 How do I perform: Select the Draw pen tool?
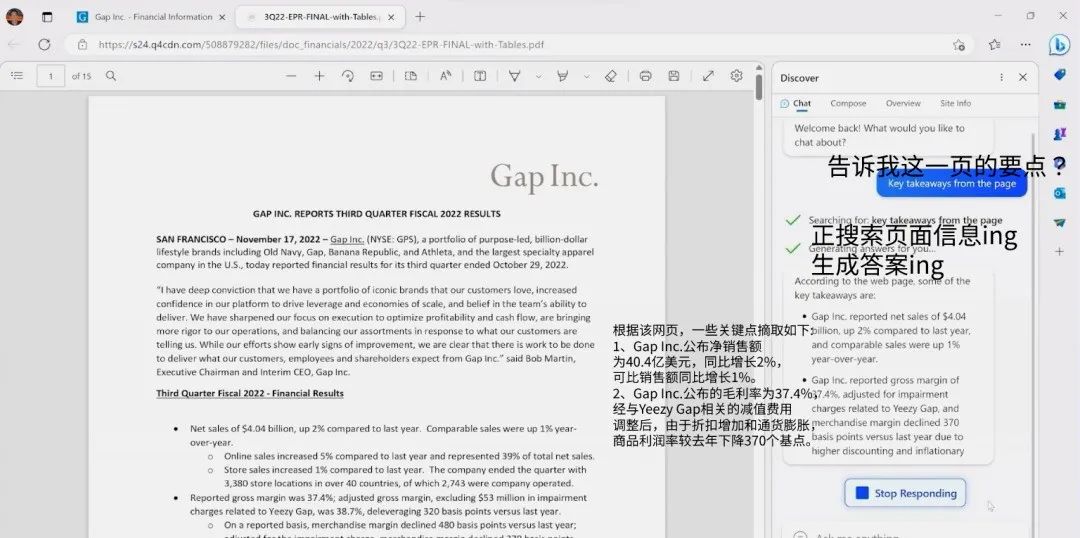pyautogui.click(x=515, y=76)
